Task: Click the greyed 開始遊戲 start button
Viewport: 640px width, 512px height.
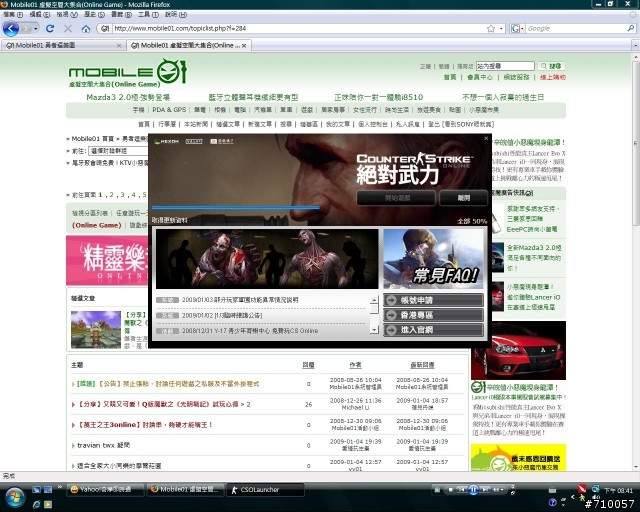Action: coord(396,198)
